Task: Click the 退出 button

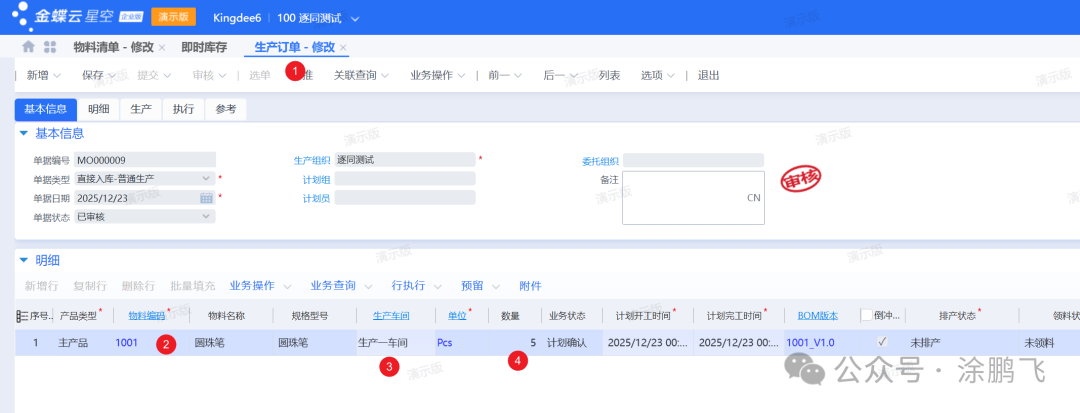Action: [708, 75]
